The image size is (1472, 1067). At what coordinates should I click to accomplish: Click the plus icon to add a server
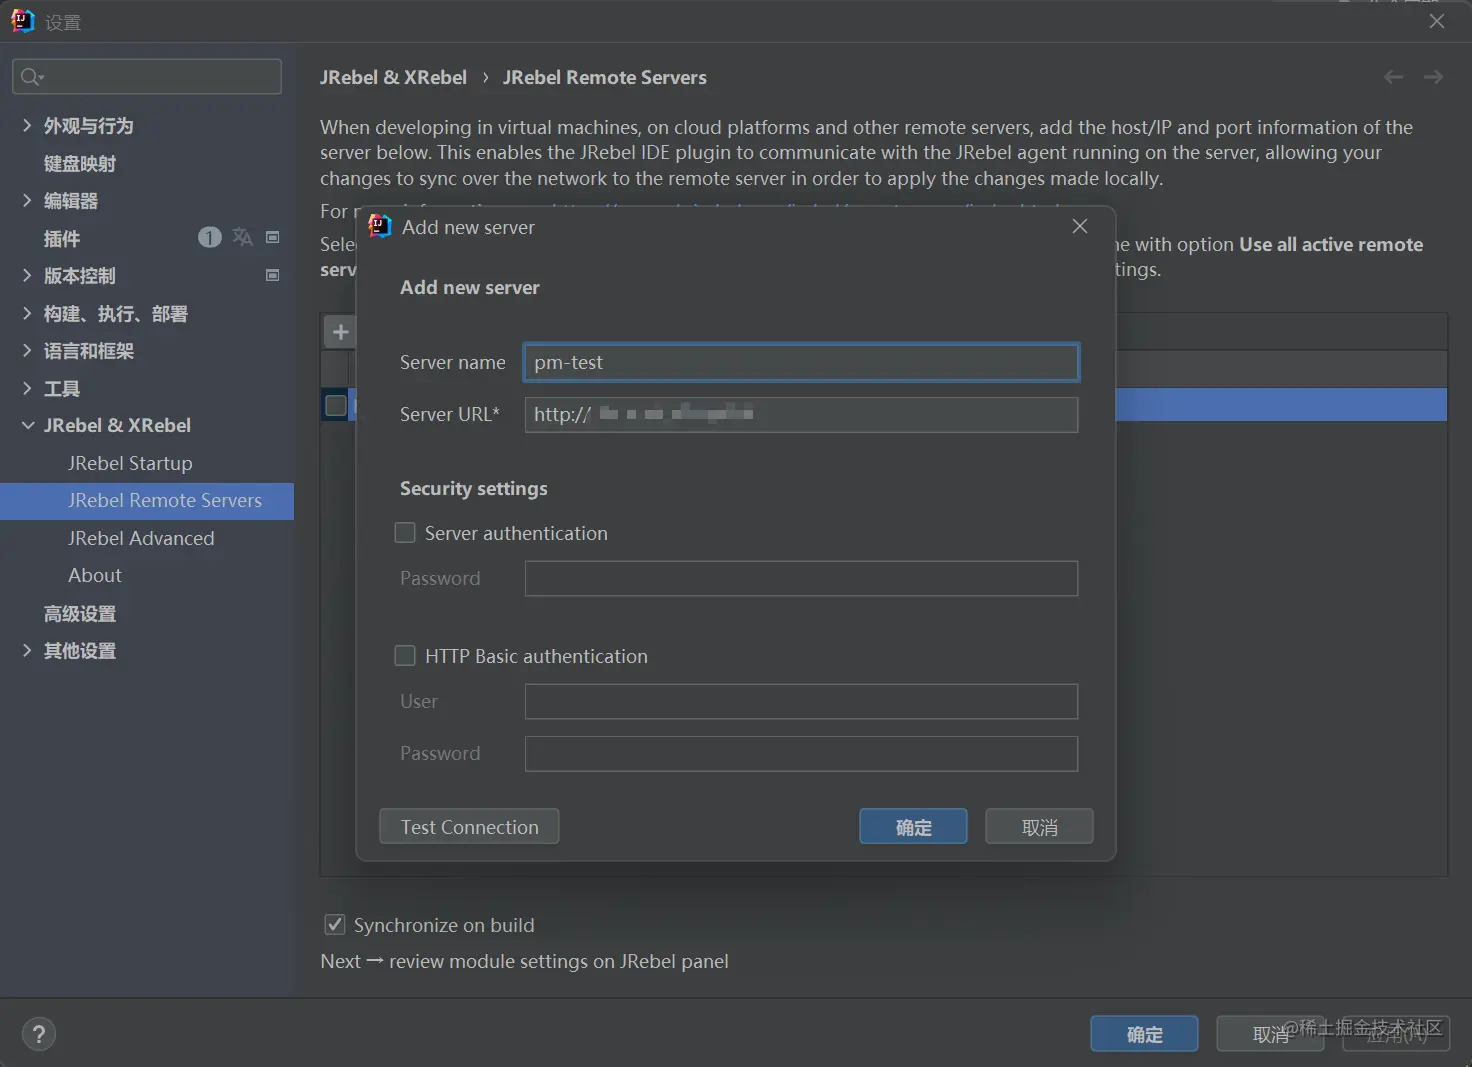coord(340,332)
